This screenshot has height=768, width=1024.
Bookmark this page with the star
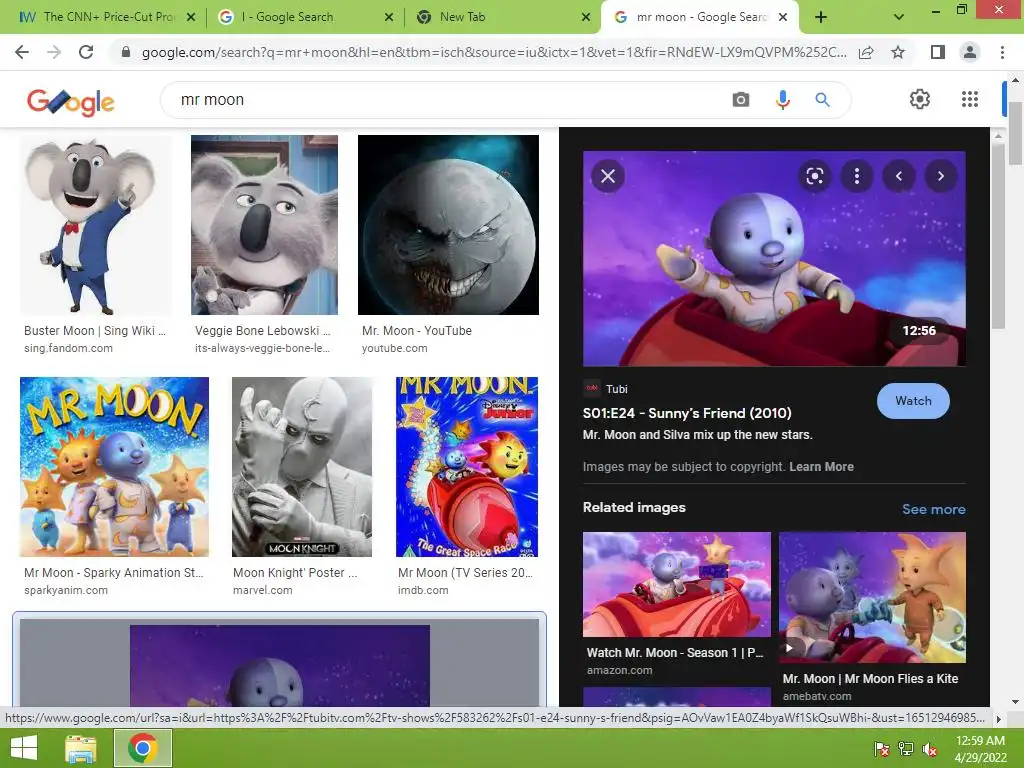pos(898,52)
